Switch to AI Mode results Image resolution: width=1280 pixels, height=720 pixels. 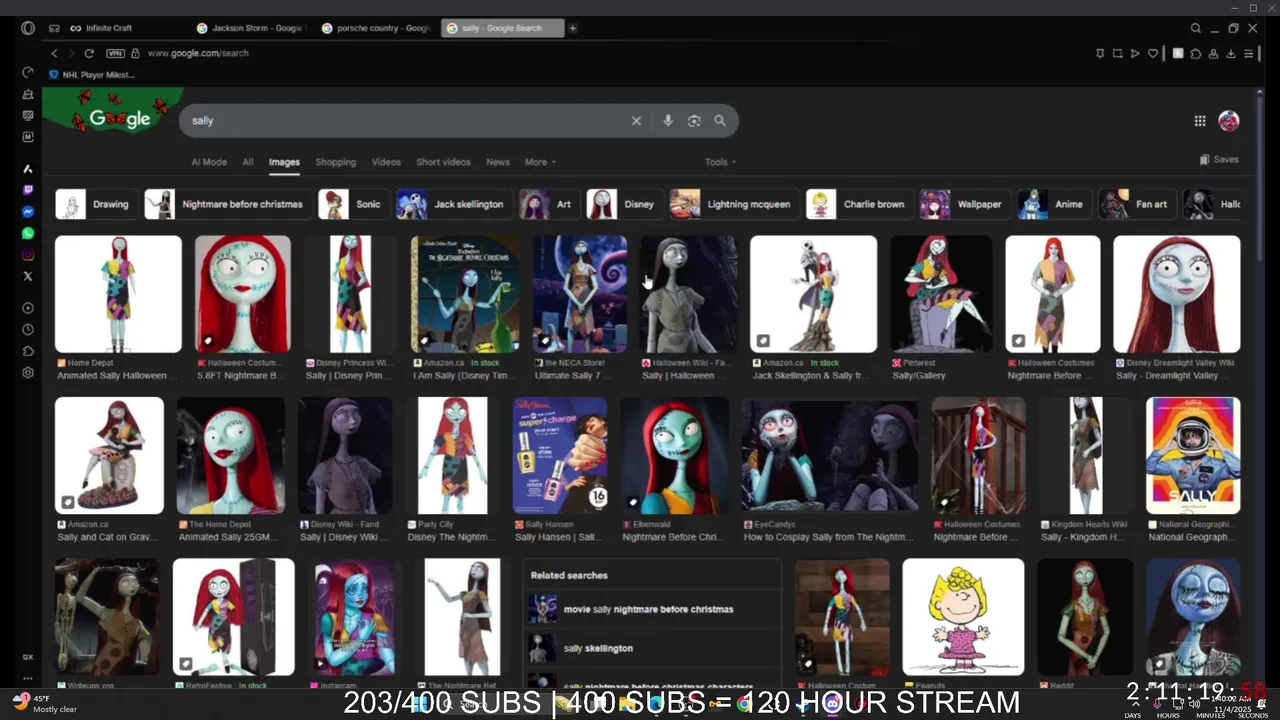pyautogui.click(x=209, y=162)
